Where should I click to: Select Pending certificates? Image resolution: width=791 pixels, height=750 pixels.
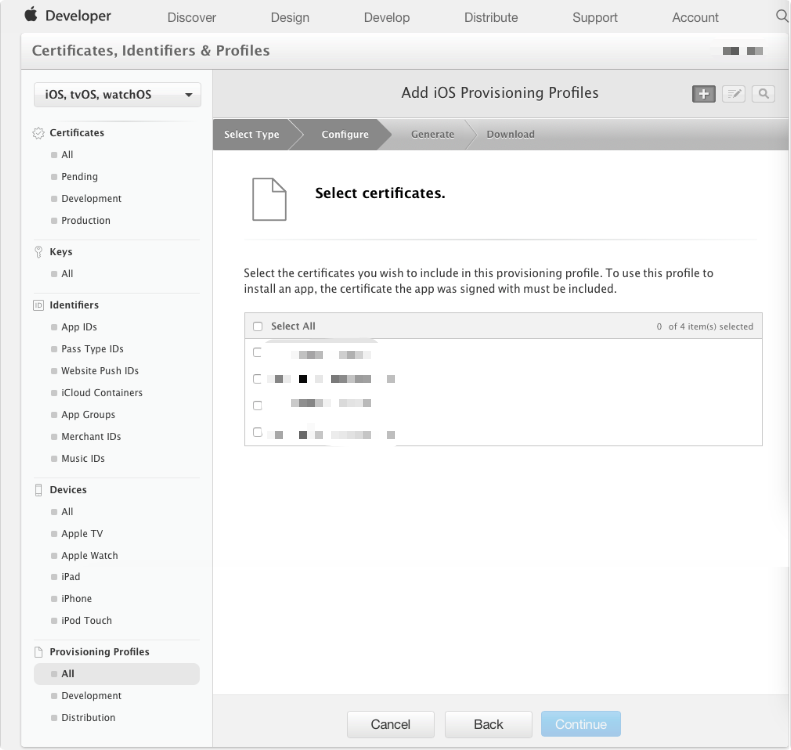(x=80, y=177)
